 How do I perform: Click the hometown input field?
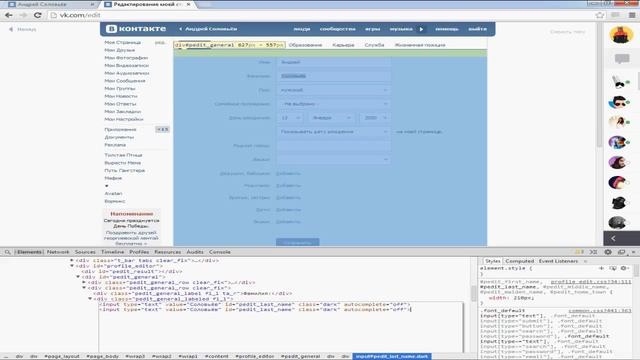click(x=333, y=145)
